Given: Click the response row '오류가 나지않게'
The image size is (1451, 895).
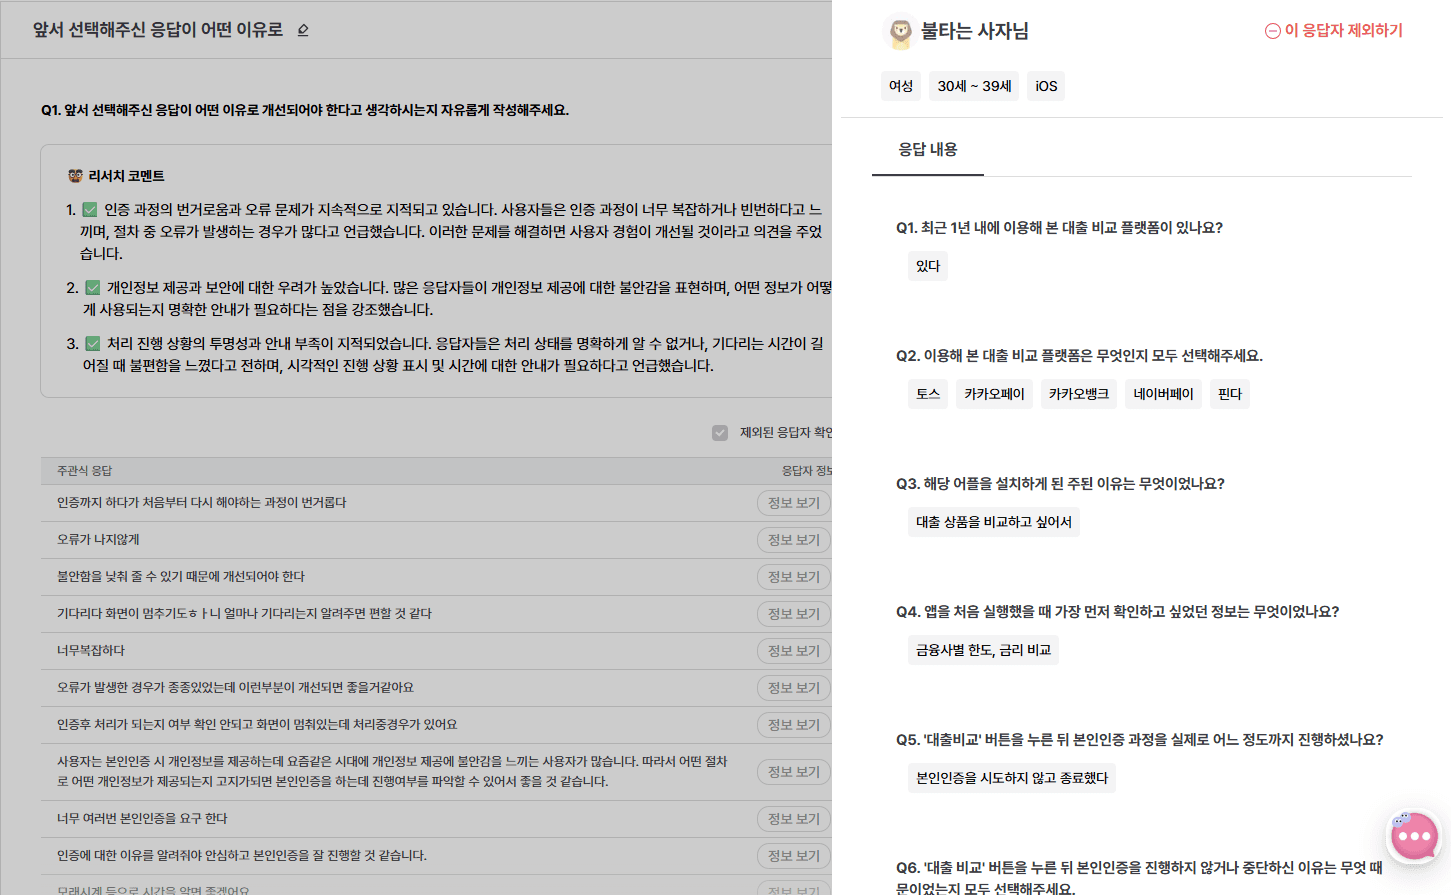Looking at the screenshot, I should pyautogui.click(x=436, y=540).
